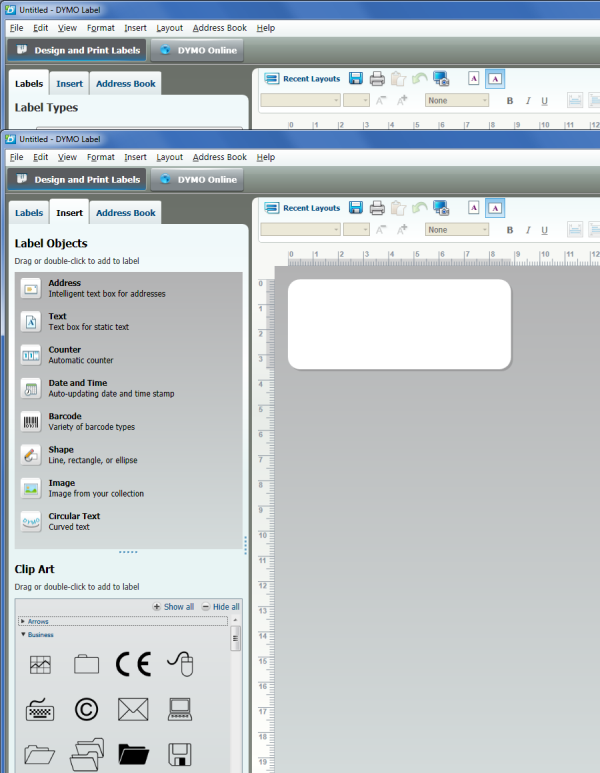Select the copyright symbol clip art

point(86,709)
